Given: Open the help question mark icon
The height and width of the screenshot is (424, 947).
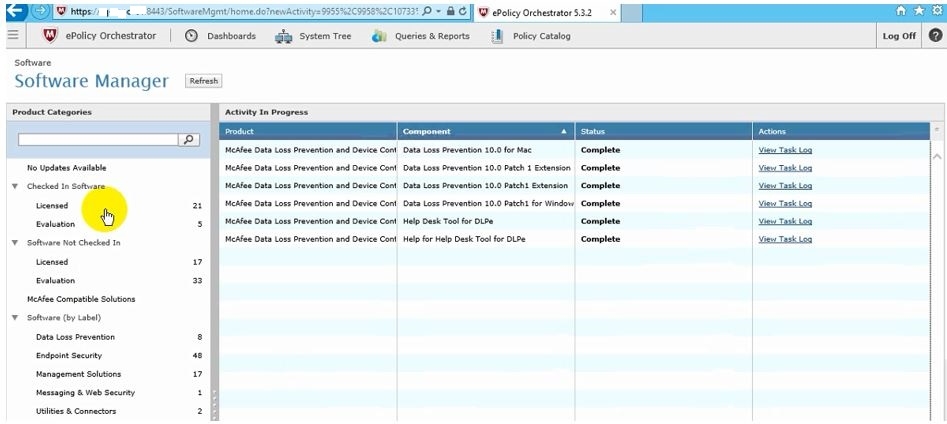Looking at the screenshot, I should [935, 36].
